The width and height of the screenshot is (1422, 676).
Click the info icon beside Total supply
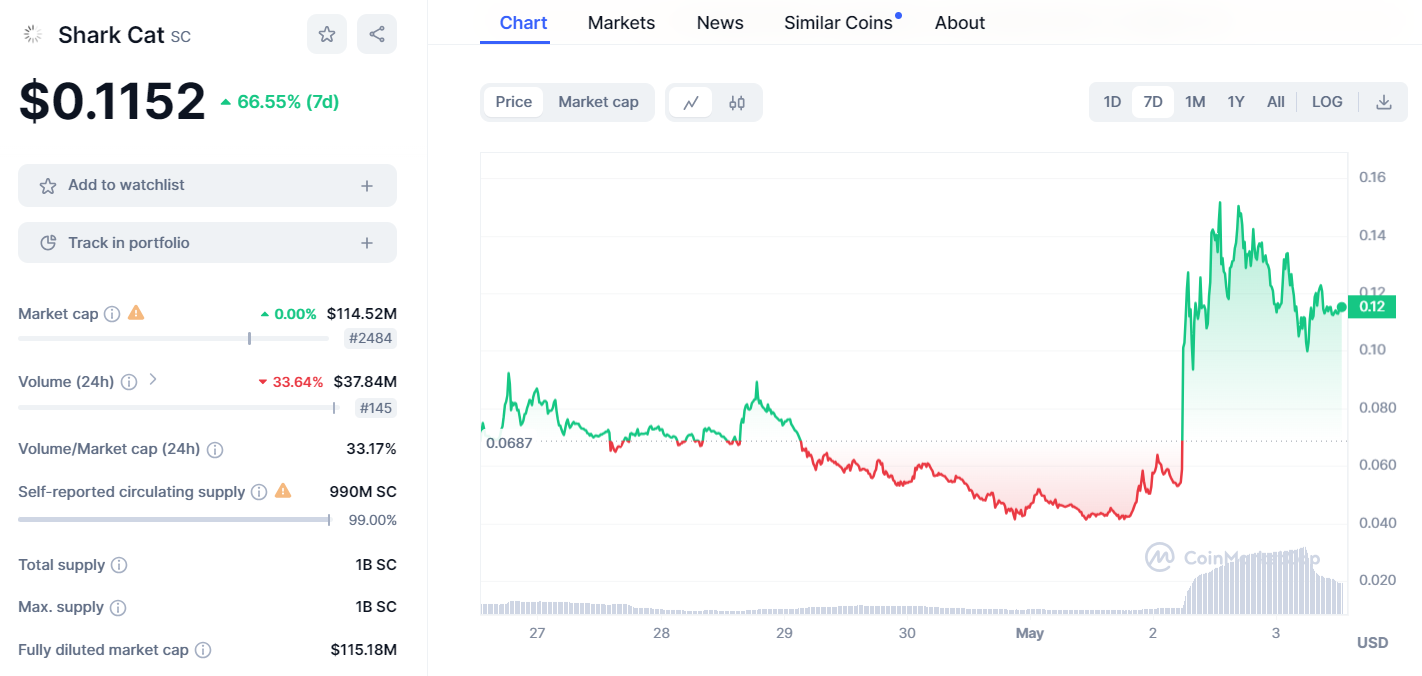coord(119,565)
